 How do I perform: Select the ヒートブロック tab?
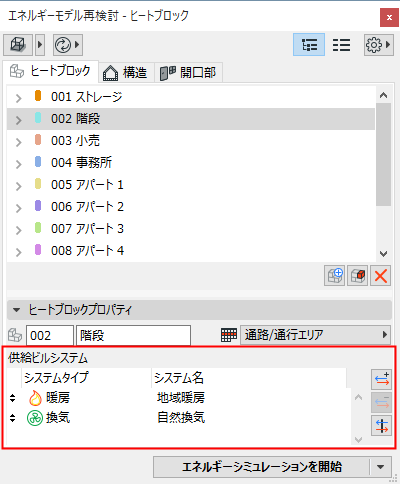coord(51,71)
